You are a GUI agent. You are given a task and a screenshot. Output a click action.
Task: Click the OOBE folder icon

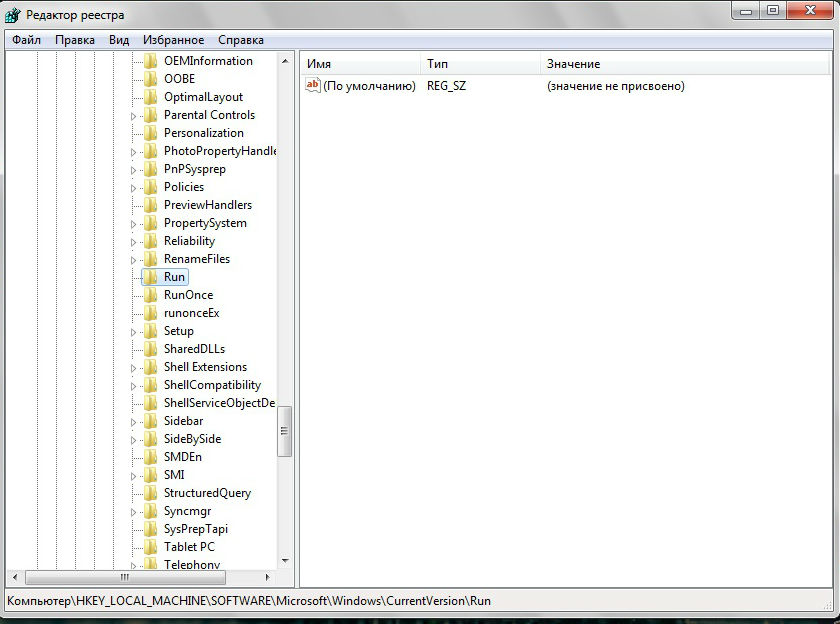pyautogui.click(x=150, y=79)
